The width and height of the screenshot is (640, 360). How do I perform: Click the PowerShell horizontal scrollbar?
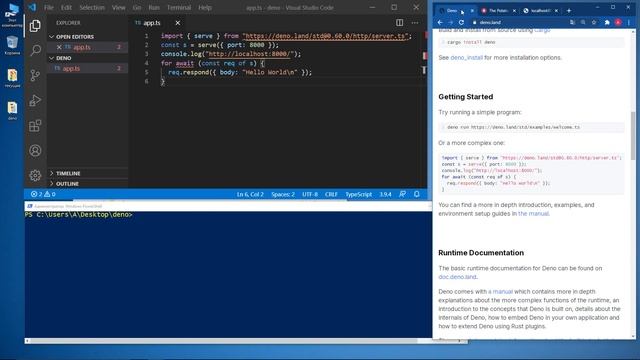[224, 341]
